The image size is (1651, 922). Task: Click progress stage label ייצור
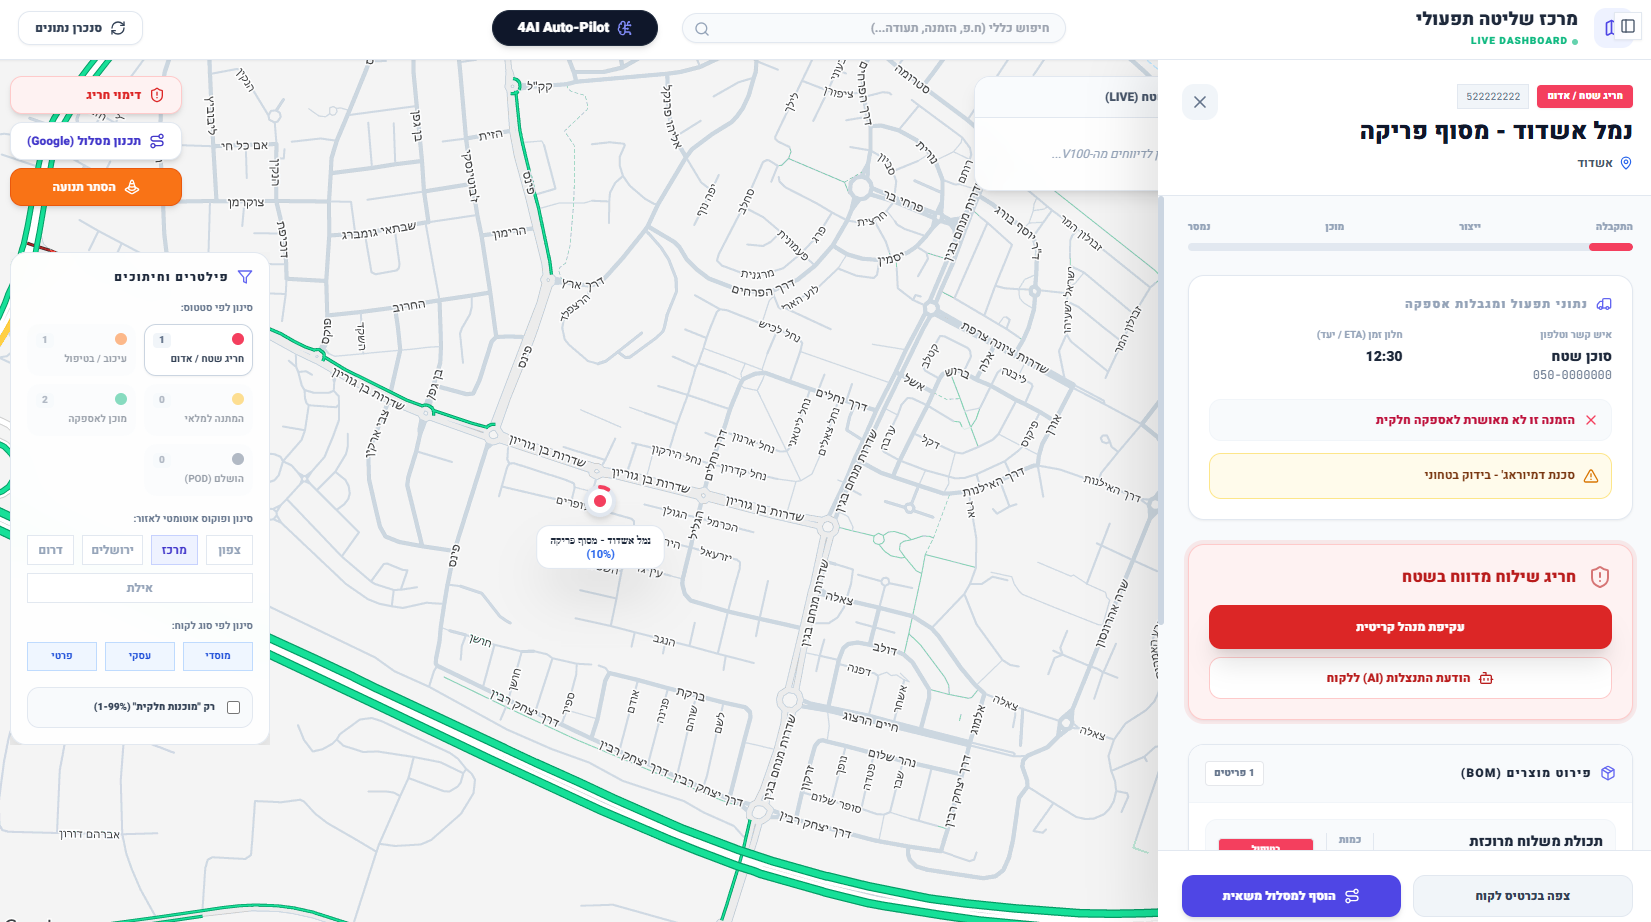[x=1470, y=227]
